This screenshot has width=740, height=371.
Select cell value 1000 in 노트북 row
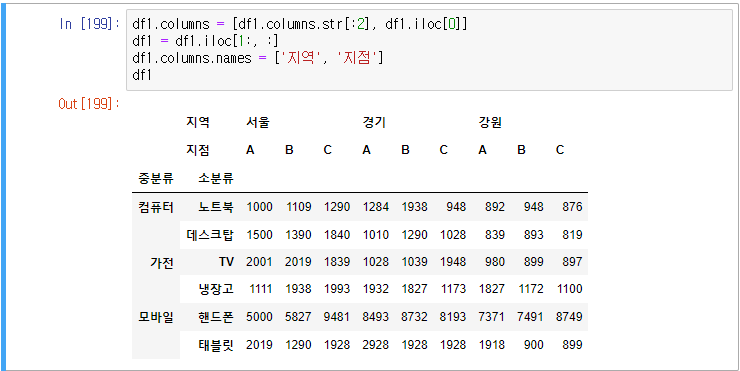point(259,207)
